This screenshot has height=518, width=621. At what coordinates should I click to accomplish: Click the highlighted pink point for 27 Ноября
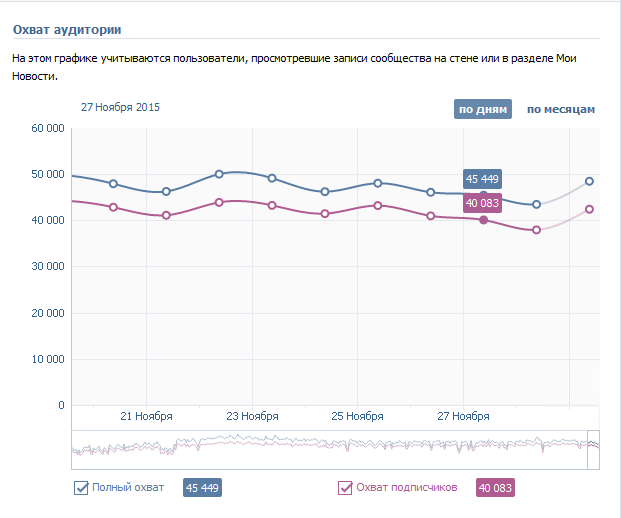[484, 220]
